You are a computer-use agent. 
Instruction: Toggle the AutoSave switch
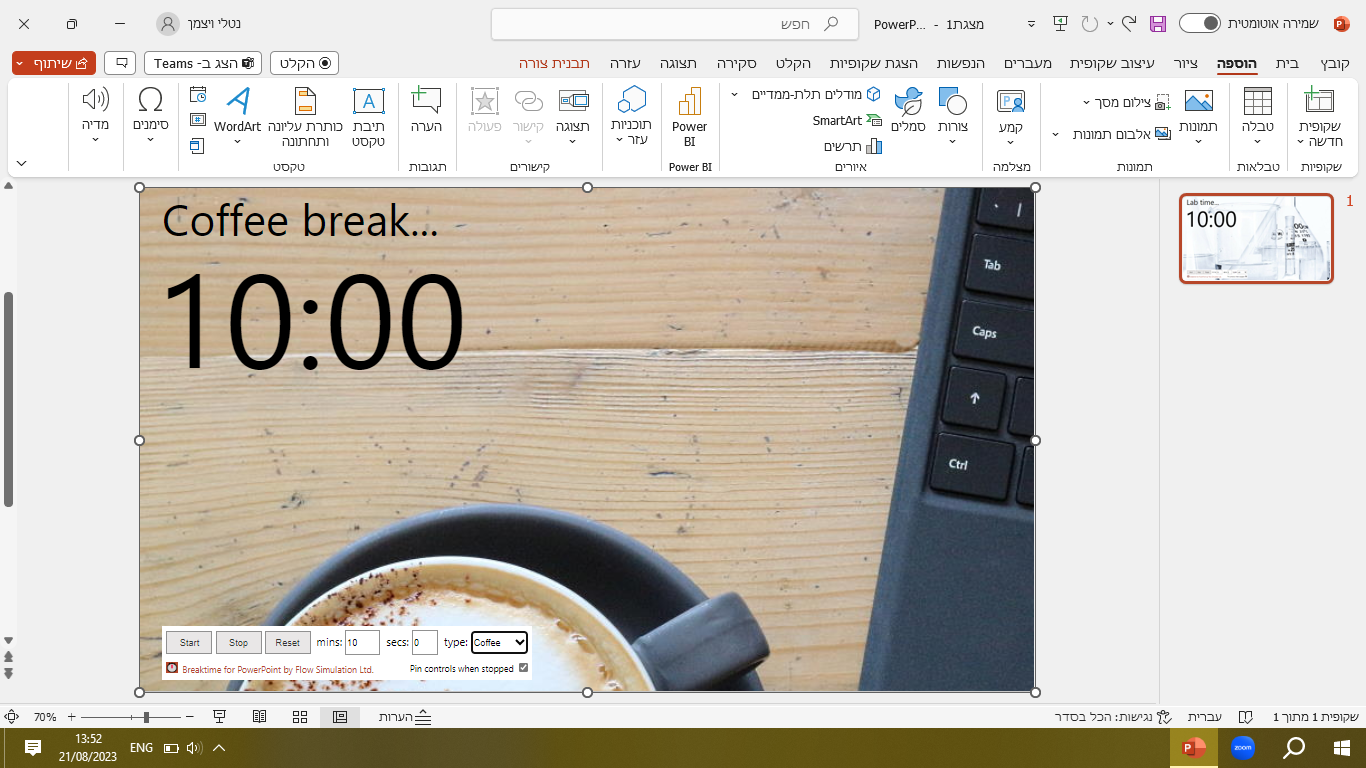coord(1199,23)
